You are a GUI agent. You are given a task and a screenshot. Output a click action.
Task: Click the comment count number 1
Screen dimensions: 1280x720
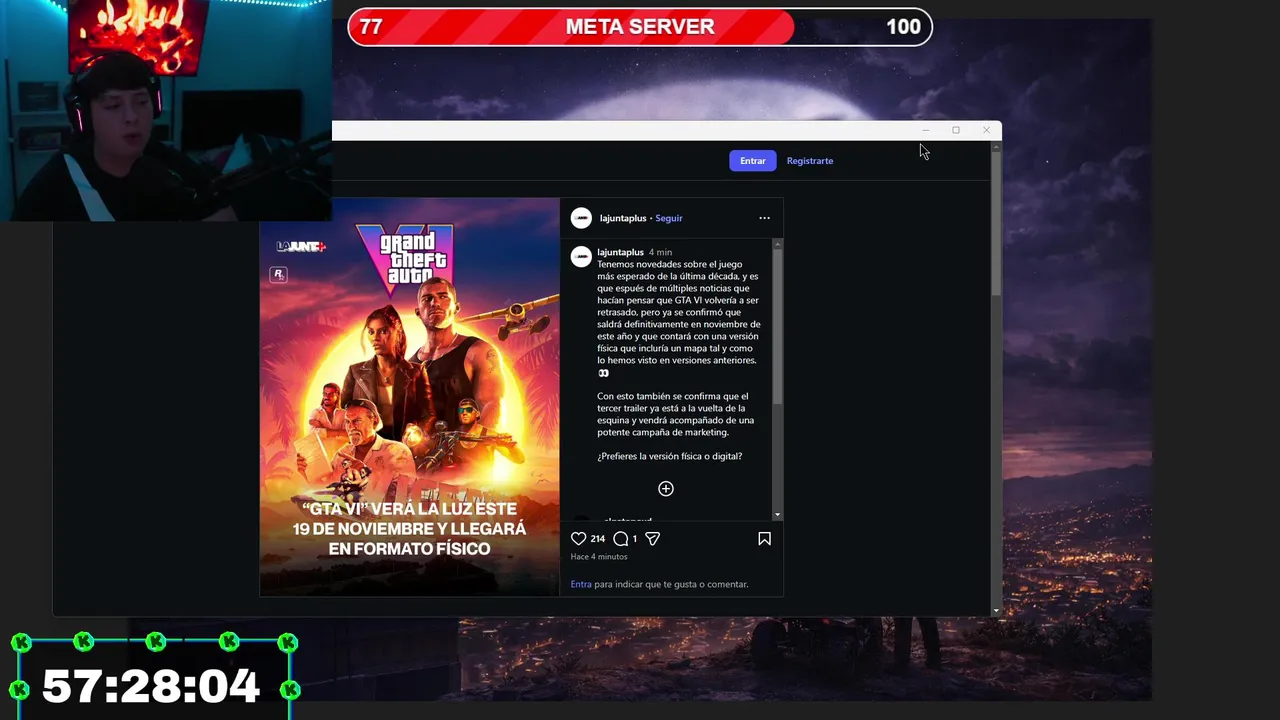tap(634, 539)
